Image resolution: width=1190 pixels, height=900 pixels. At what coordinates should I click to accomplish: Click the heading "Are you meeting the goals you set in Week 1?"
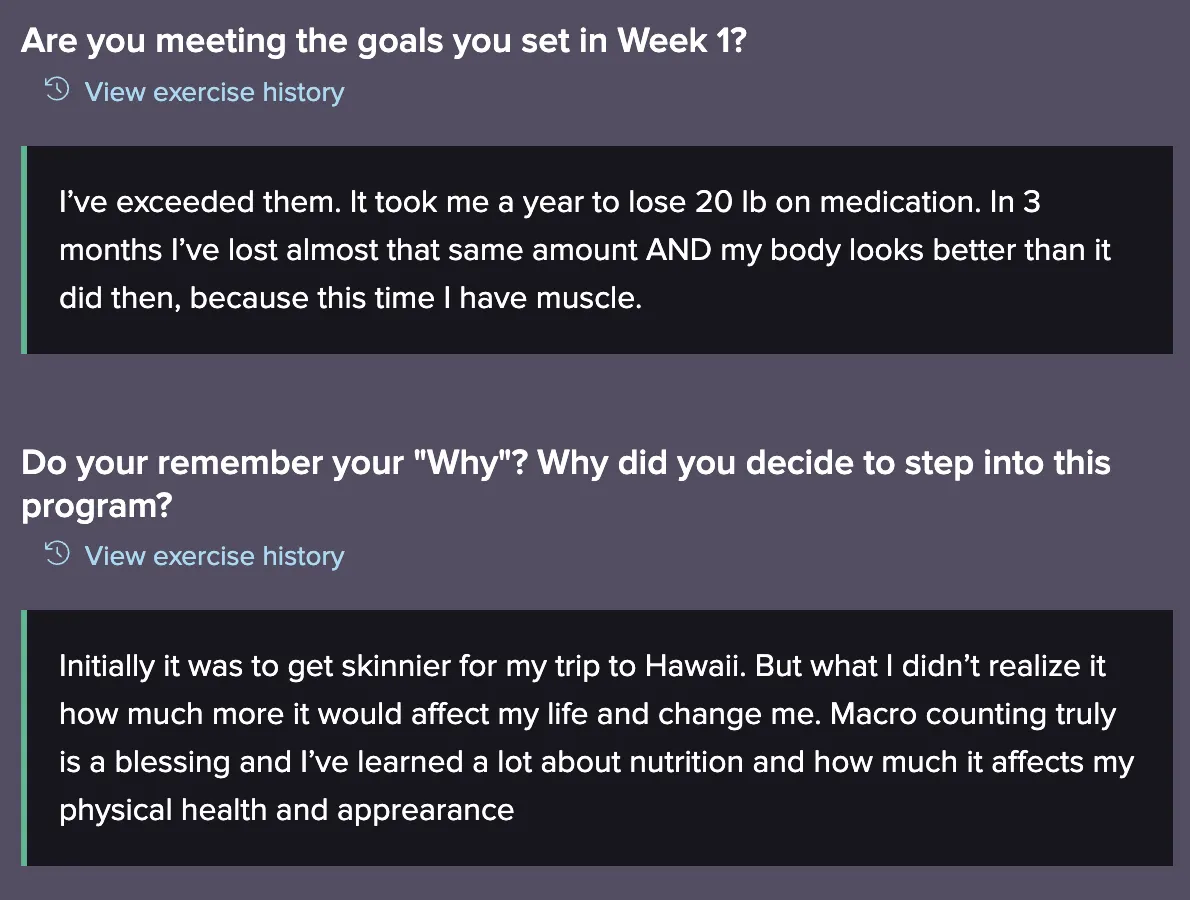383,41
